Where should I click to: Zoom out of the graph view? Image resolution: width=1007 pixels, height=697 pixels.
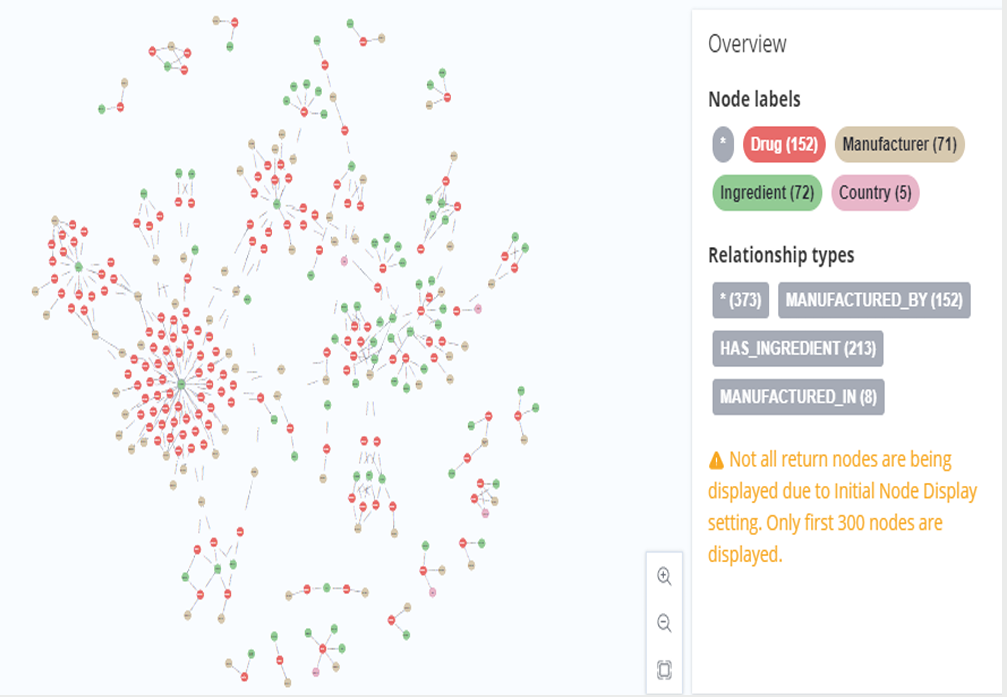pyautogui.click(x=664, y=623)
